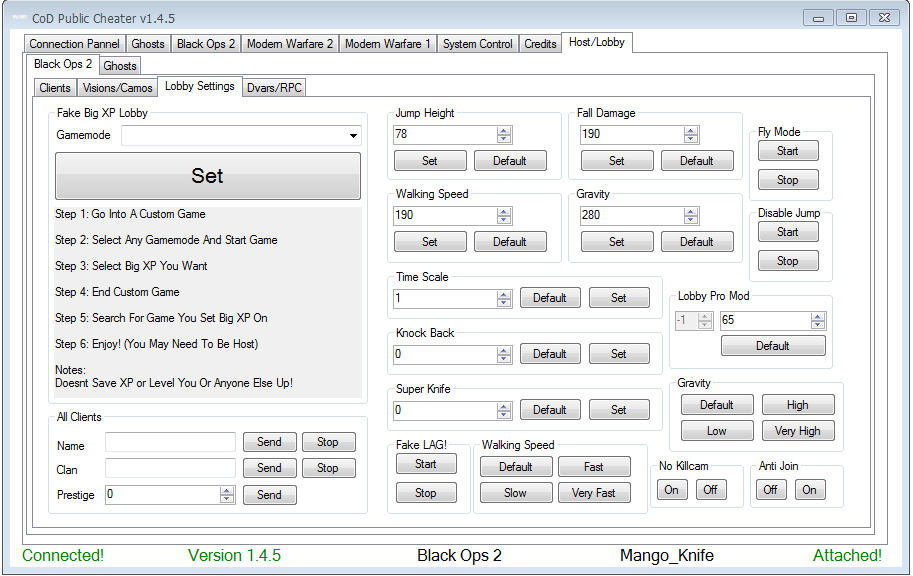Click the All Clients Name text field
The width and height of the screenshot is (913, 576).
(x=171, y=443)
